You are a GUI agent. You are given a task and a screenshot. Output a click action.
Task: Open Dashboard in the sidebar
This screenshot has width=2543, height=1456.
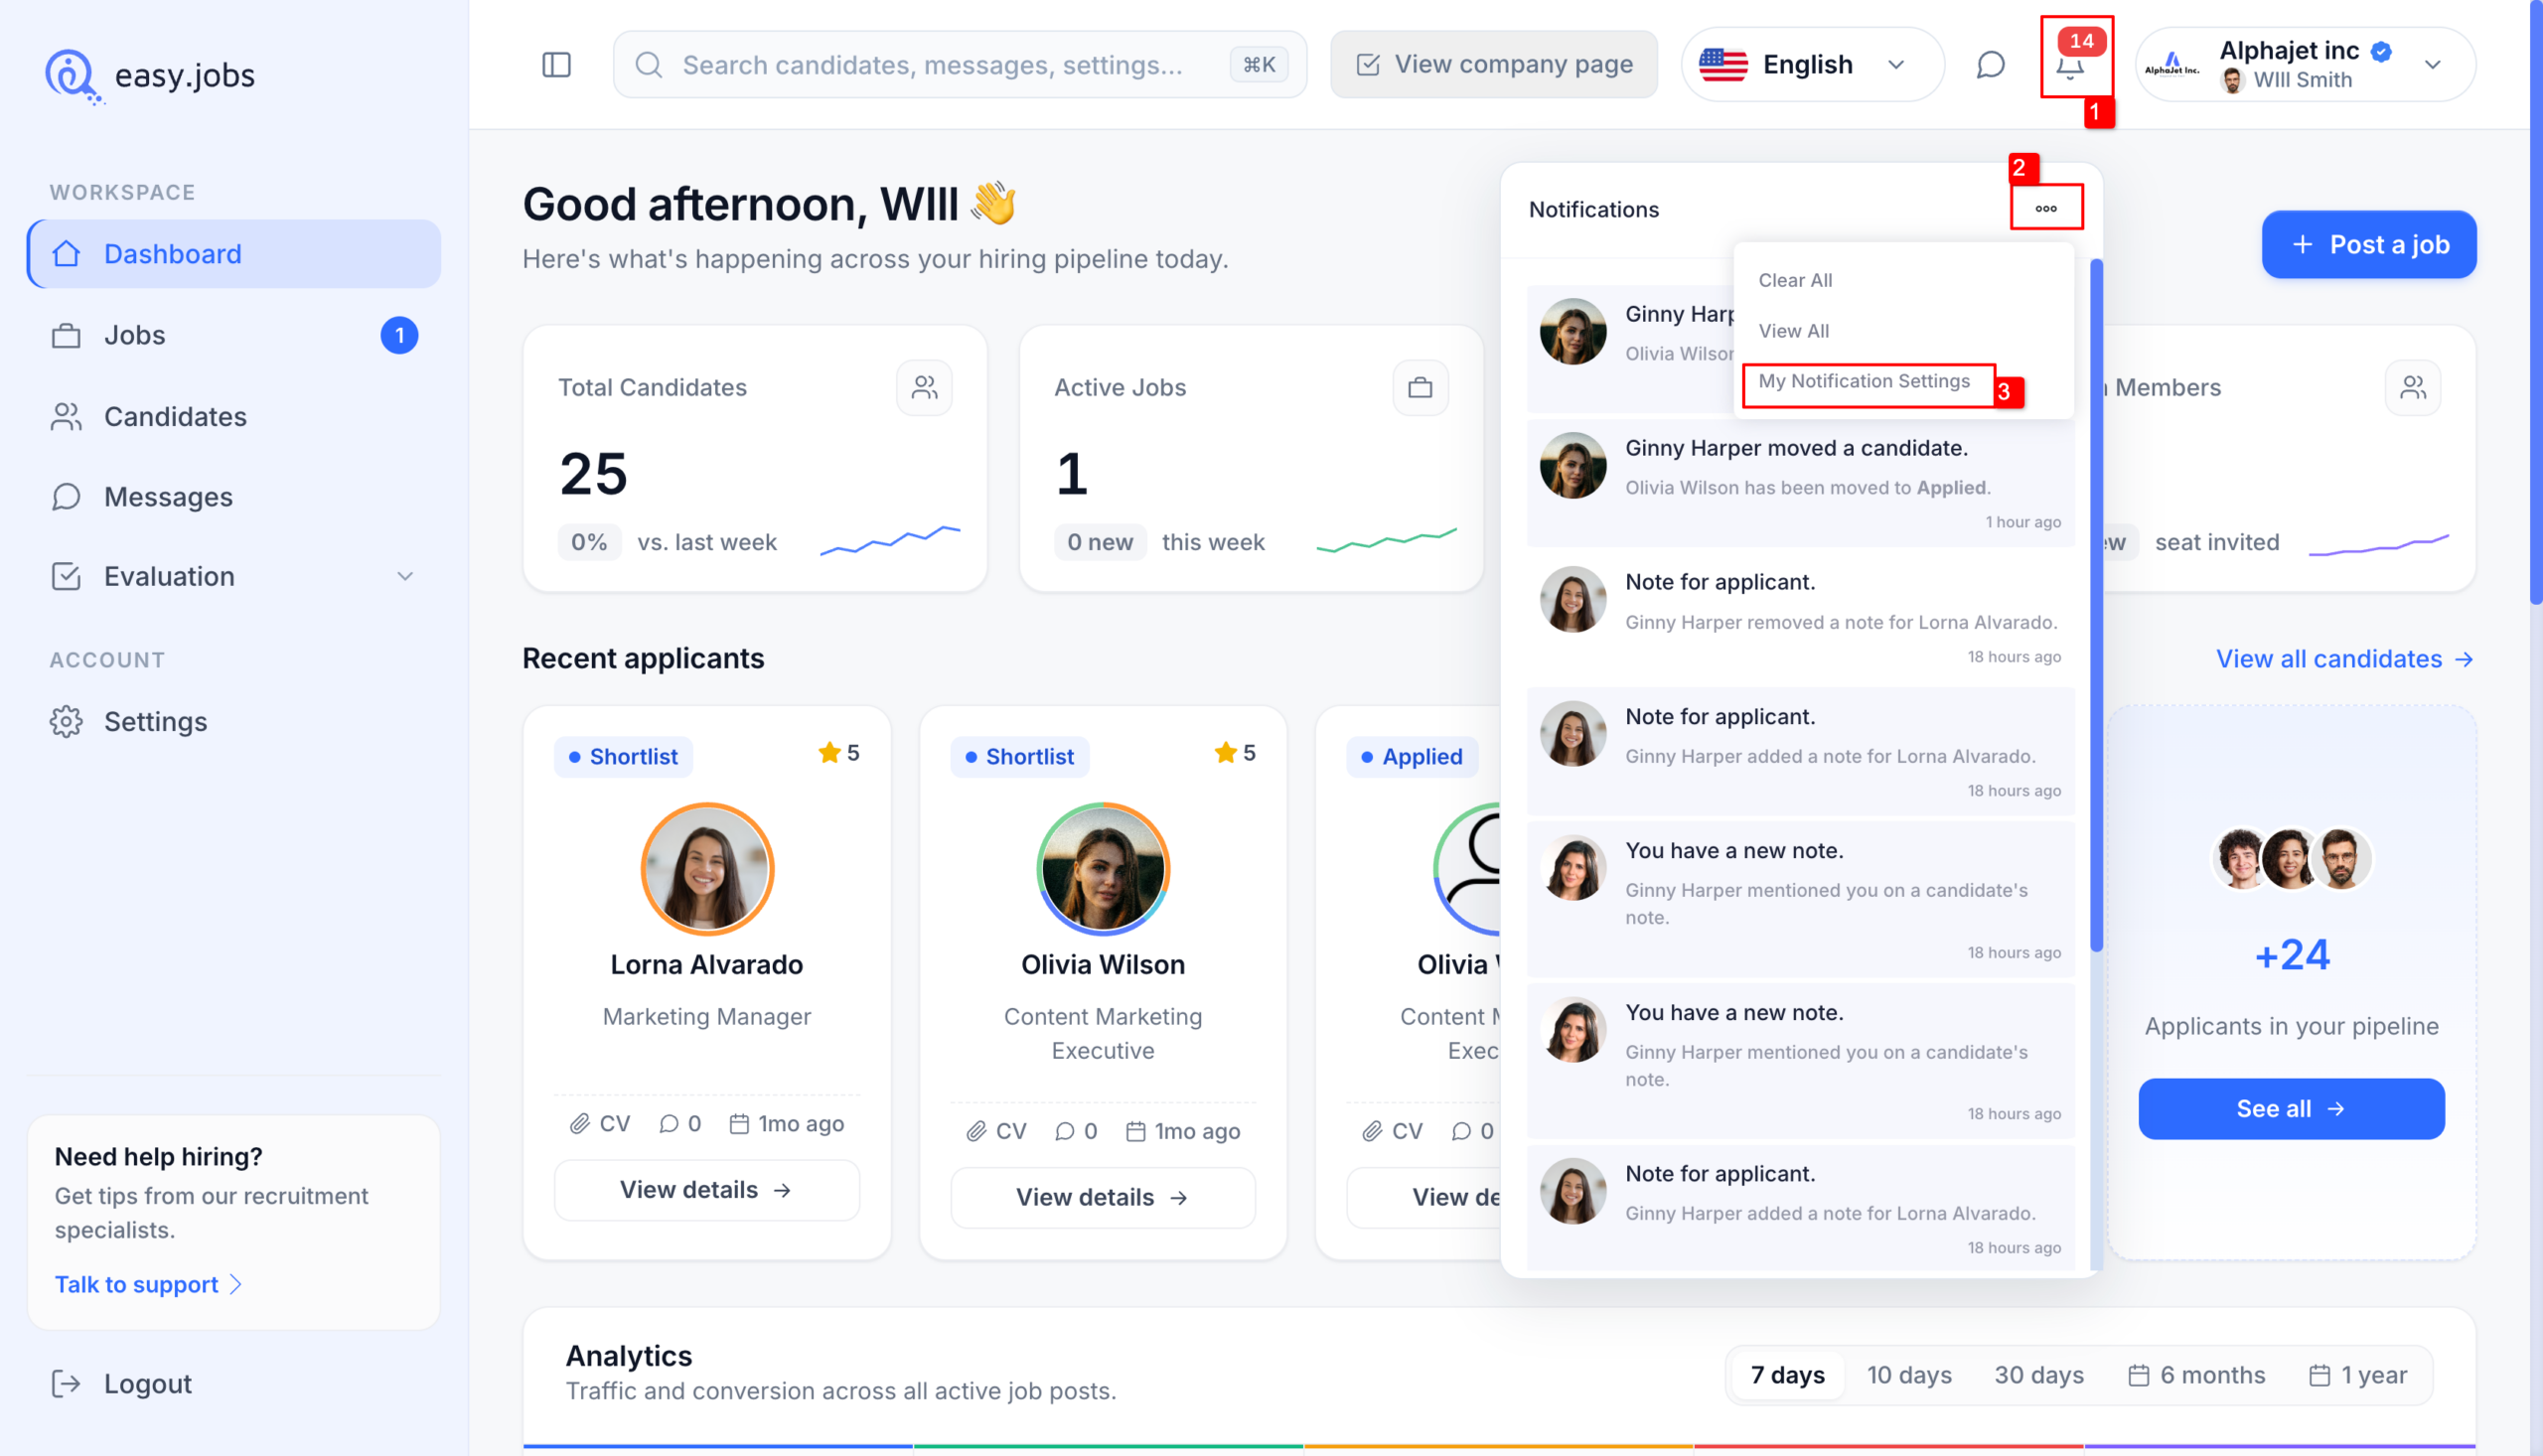(x=234, y=254)
